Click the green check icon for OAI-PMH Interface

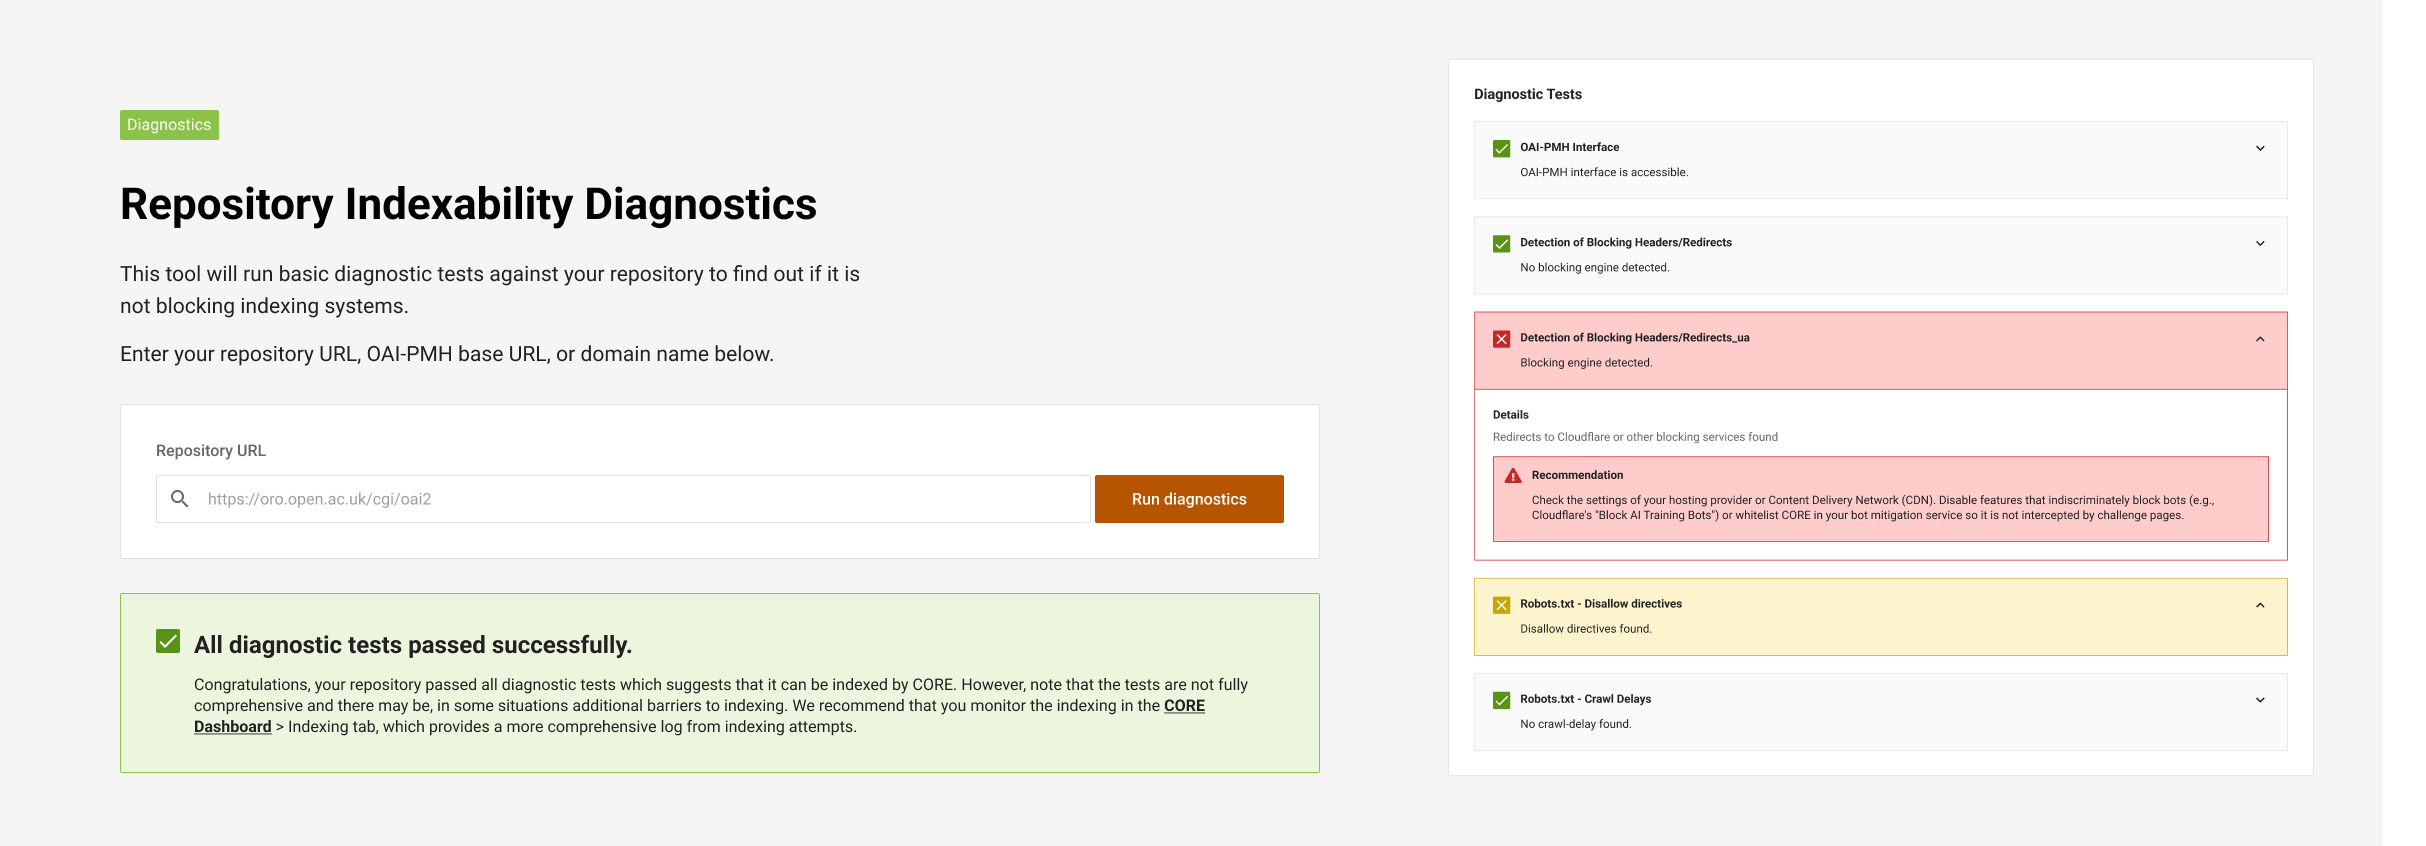[x=1501, y=148]
